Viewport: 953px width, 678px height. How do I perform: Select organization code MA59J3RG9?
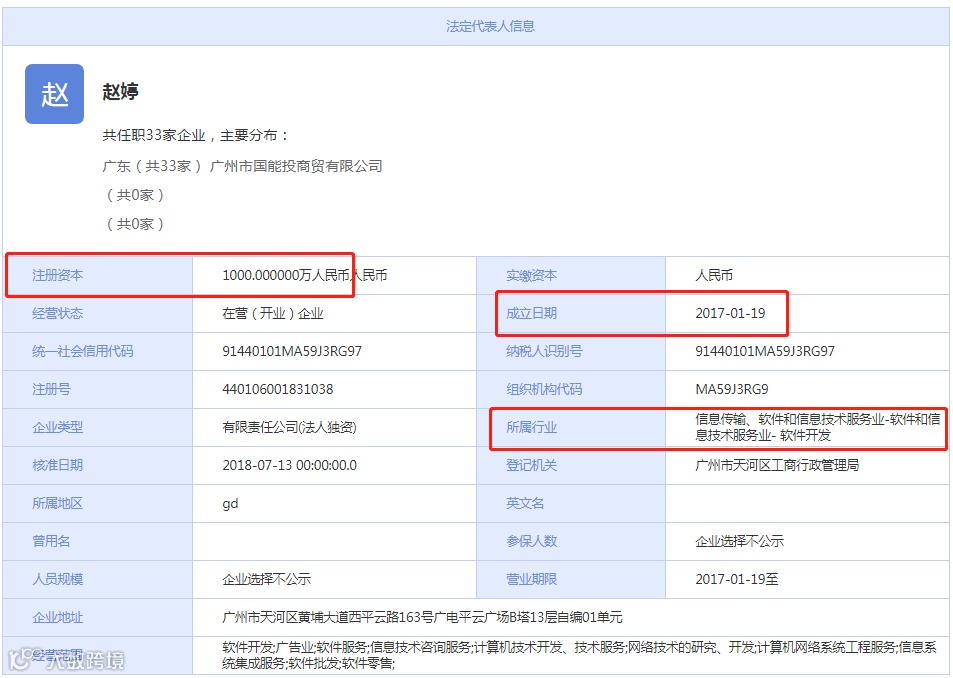pyautogui.click(x=732, y=389)
